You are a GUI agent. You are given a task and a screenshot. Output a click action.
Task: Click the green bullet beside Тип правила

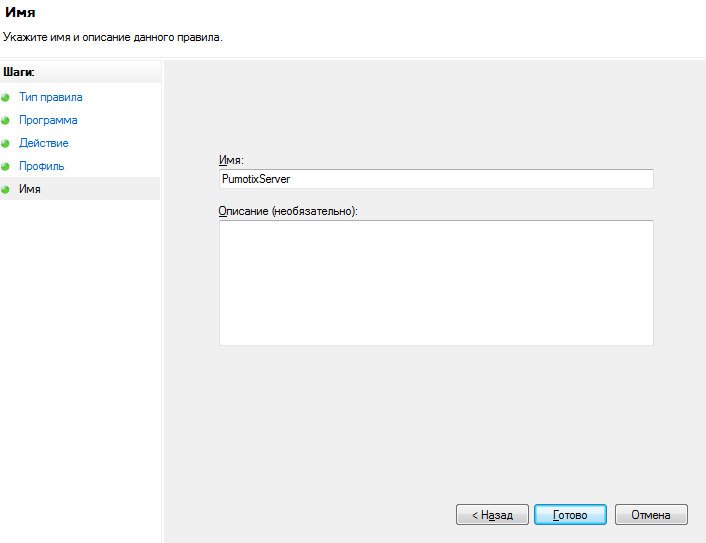(x=5, y=97)
